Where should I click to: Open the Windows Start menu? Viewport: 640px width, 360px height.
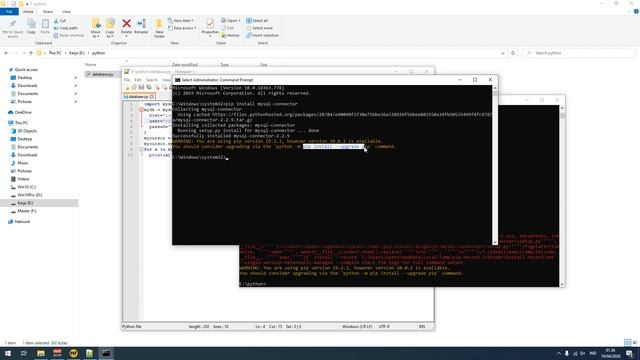8,353
